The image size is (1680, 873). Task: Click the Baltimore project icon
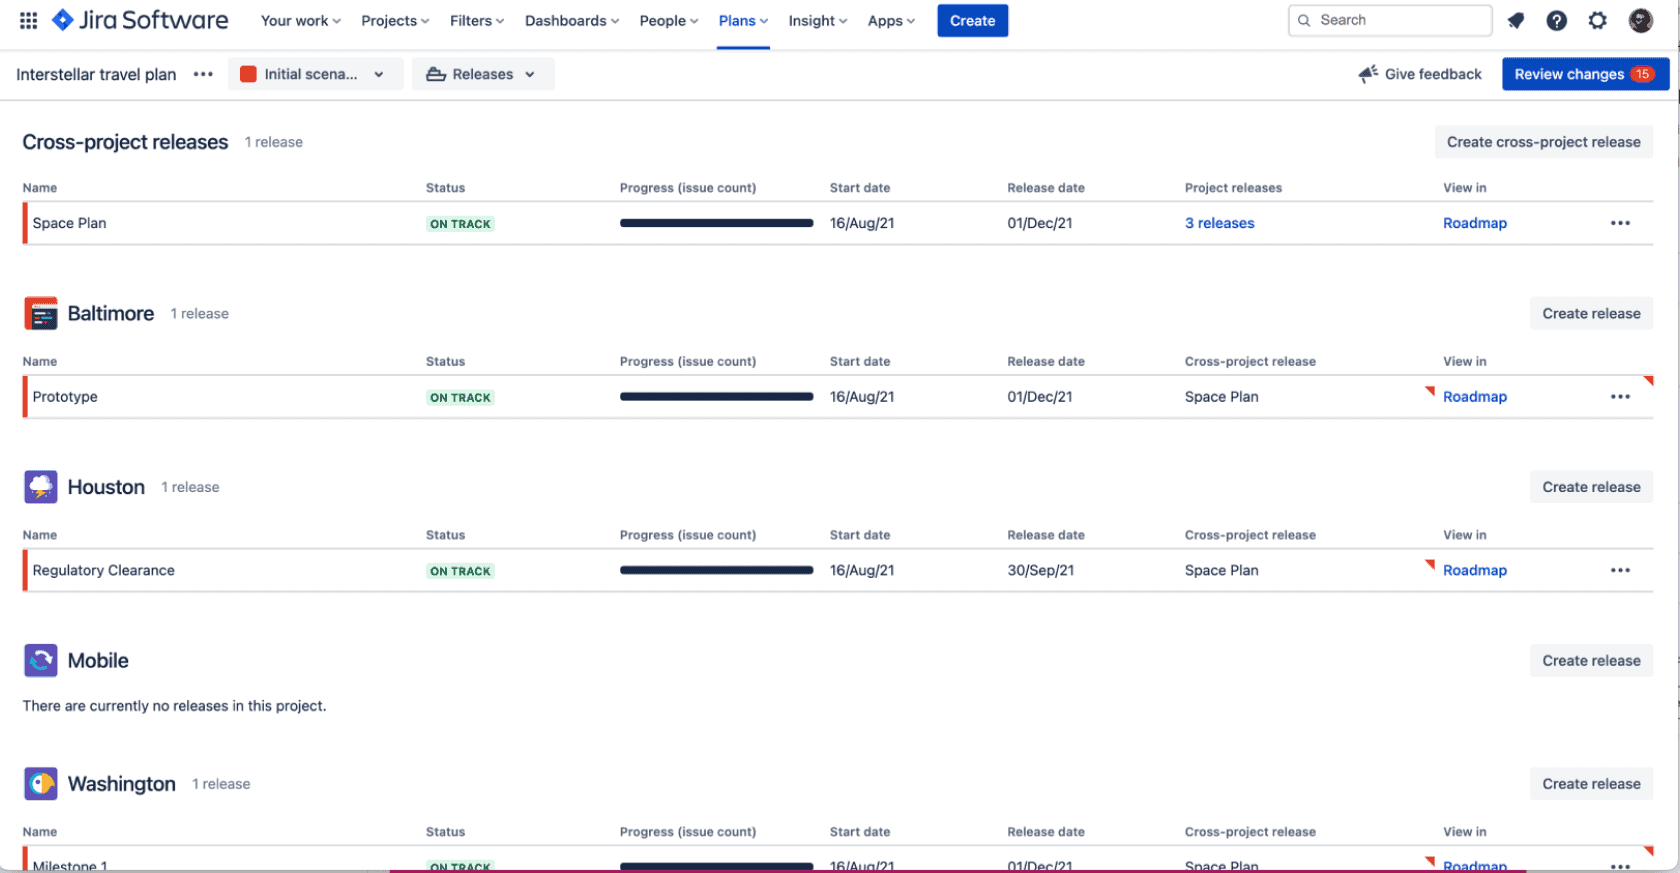pyautogui.click(x=41, y=314)
